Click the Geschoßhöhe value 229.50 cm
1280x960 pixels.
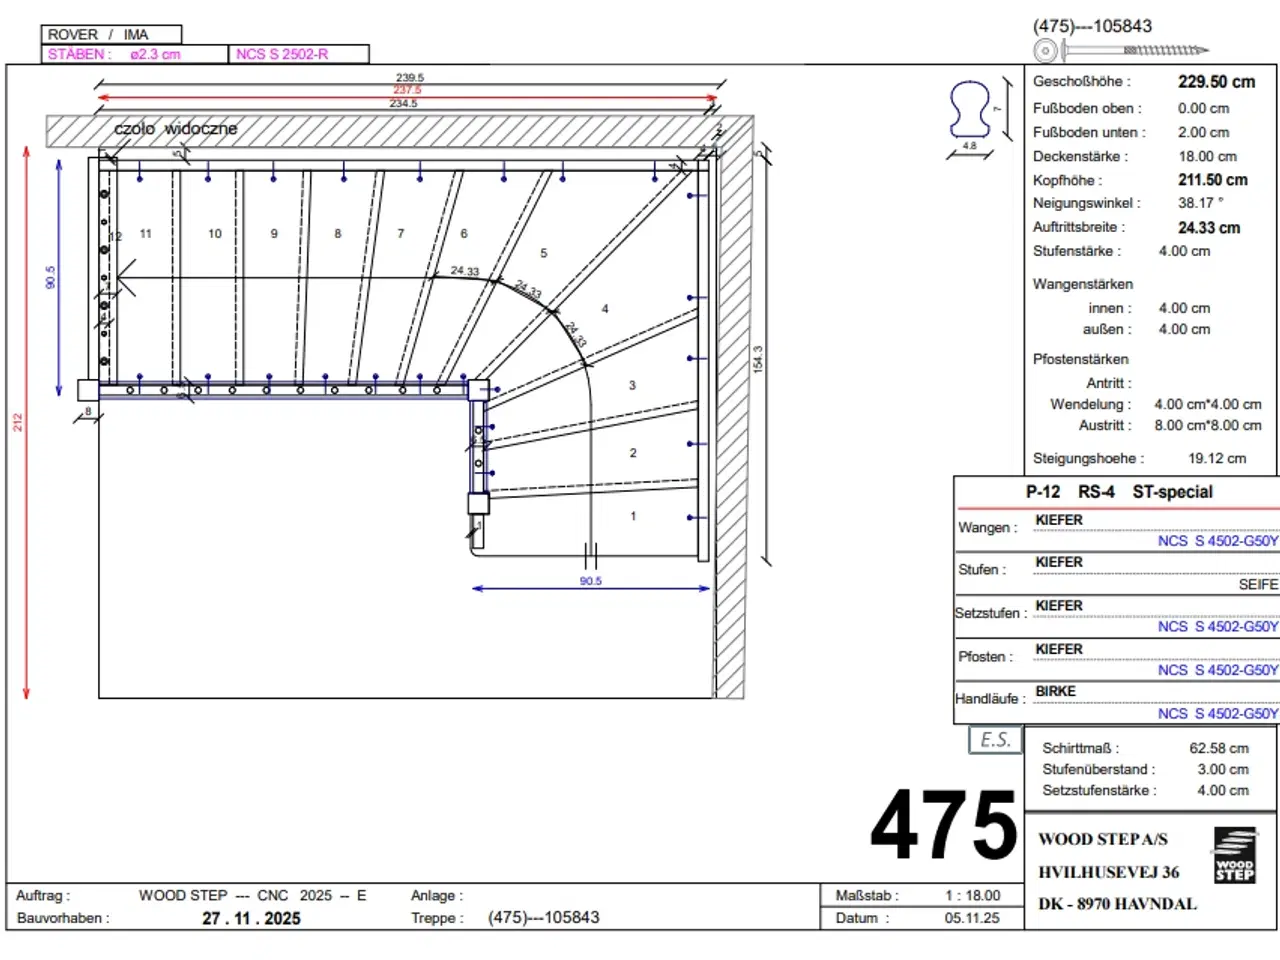(x=1216, y=82)
